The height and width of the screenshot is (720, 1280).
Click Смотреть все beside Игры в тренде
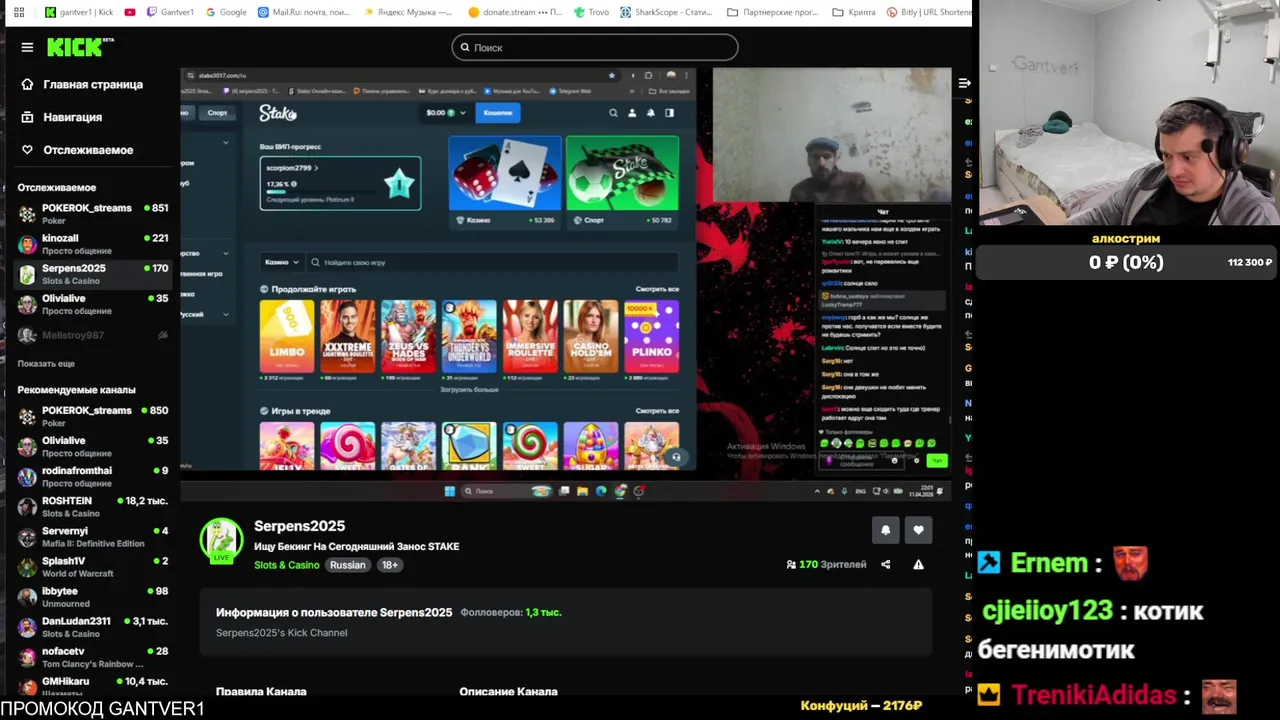coord(657,411)
